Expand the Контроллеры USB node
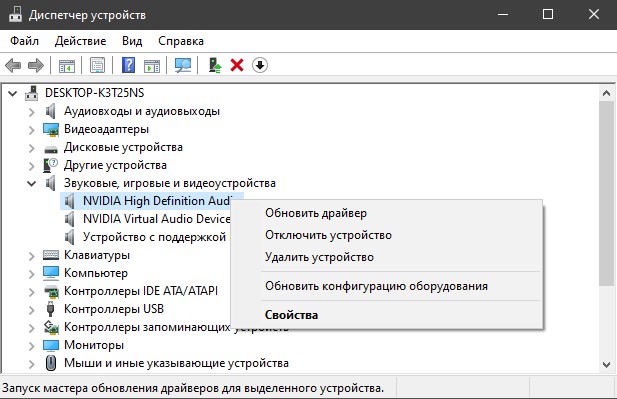Image resolution: width=617 pixels, height=399 pixels. pyautogui.click(x=32, y=310)
